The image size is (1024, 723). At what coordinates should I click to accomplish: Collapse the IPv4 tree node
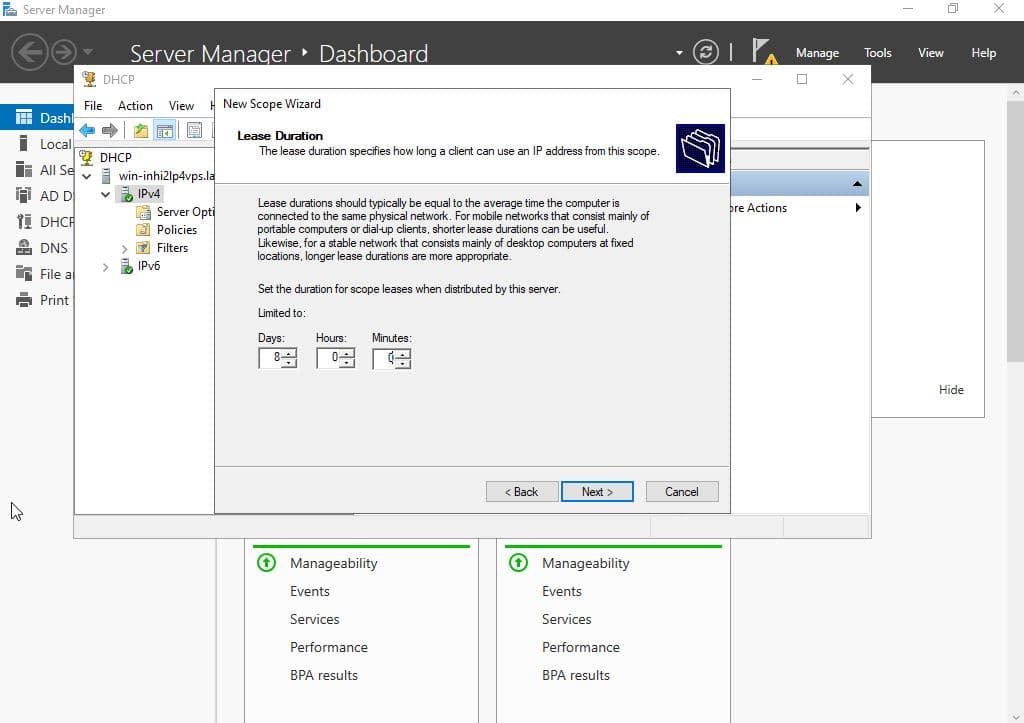(106, 194)
